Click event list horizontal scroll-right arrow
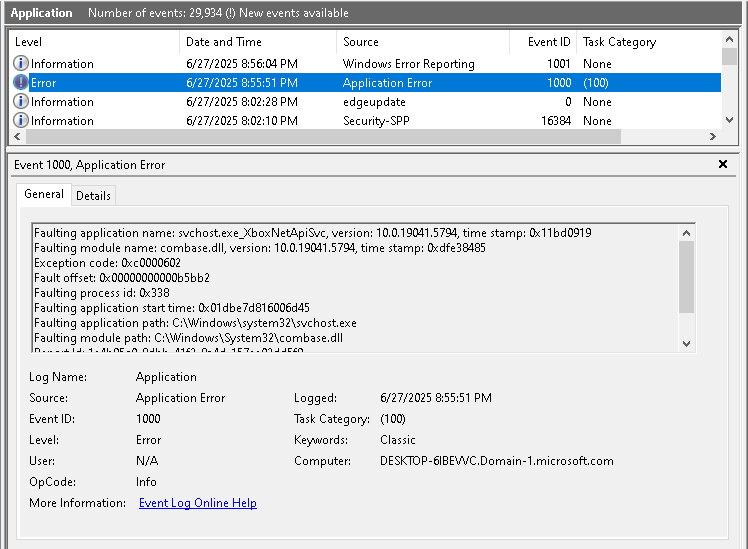The image size is (748, 549). [x=713, y=136]
